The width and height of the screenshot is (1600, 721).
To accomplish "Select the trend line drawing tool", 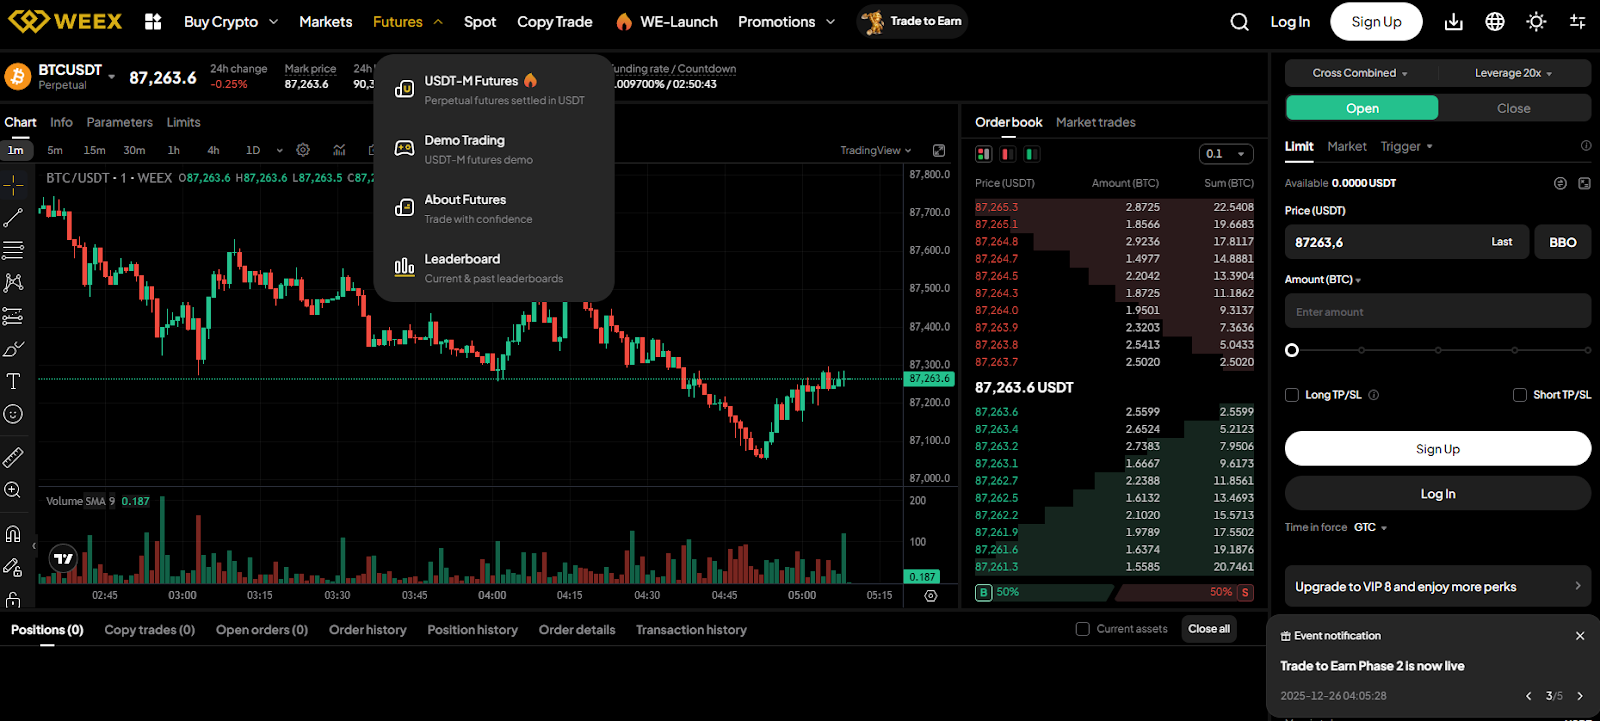I will (13, 217).
